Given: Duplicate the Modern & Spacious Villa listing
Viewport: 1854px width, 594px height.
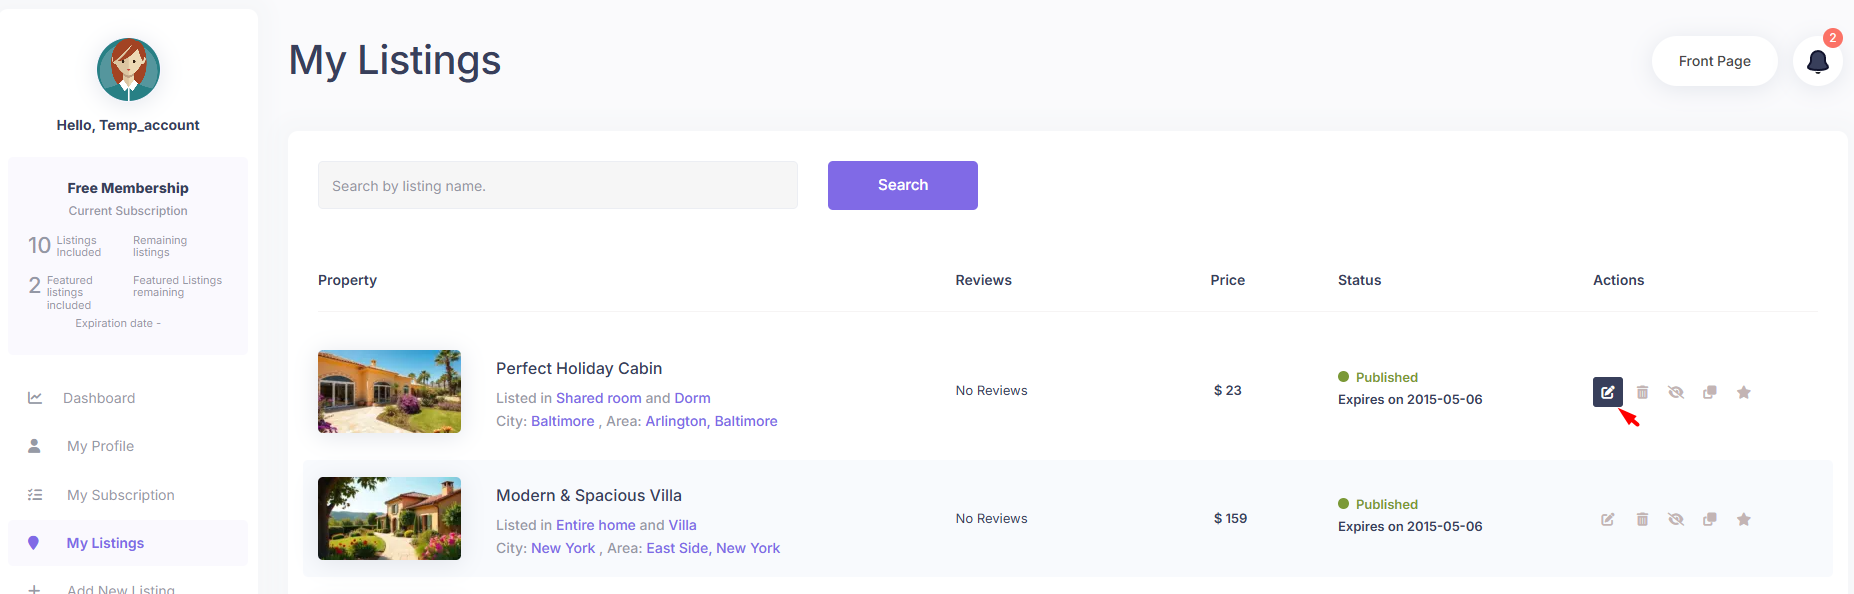Looking at the screenshot, I should point(1710,519).
